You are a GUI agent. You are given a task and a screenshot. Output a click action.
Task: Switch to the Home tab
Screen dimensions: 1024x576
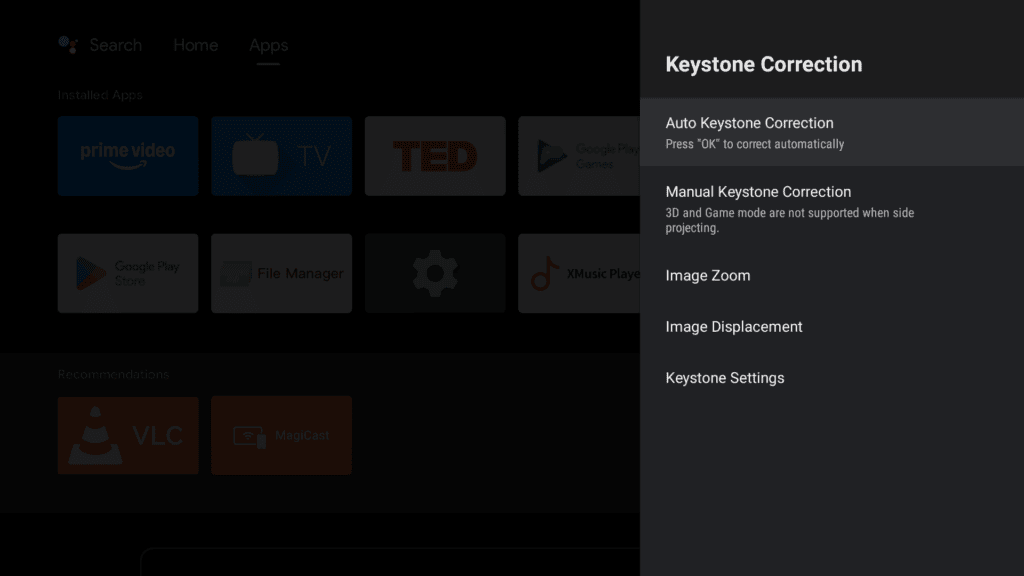pos(195,45)
